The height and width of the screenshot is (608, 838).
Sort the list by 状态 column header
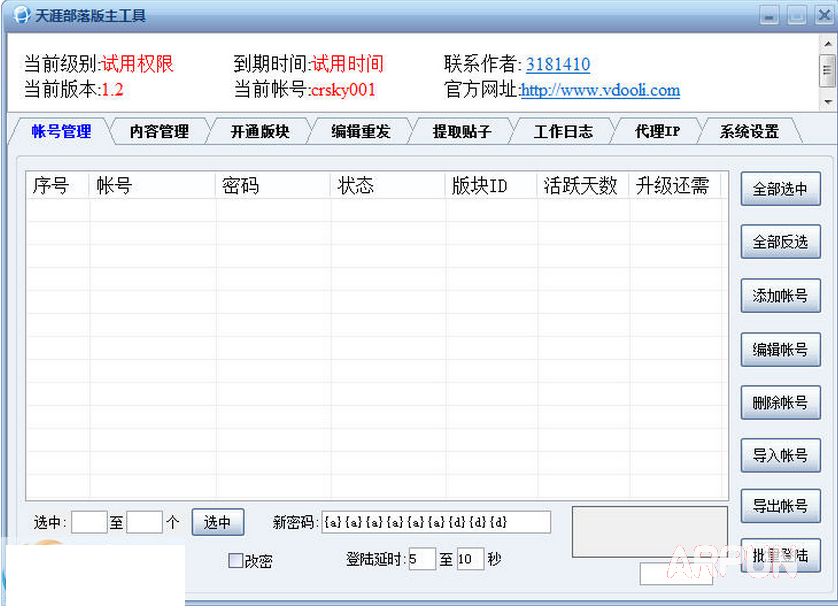tap(386, 185)
